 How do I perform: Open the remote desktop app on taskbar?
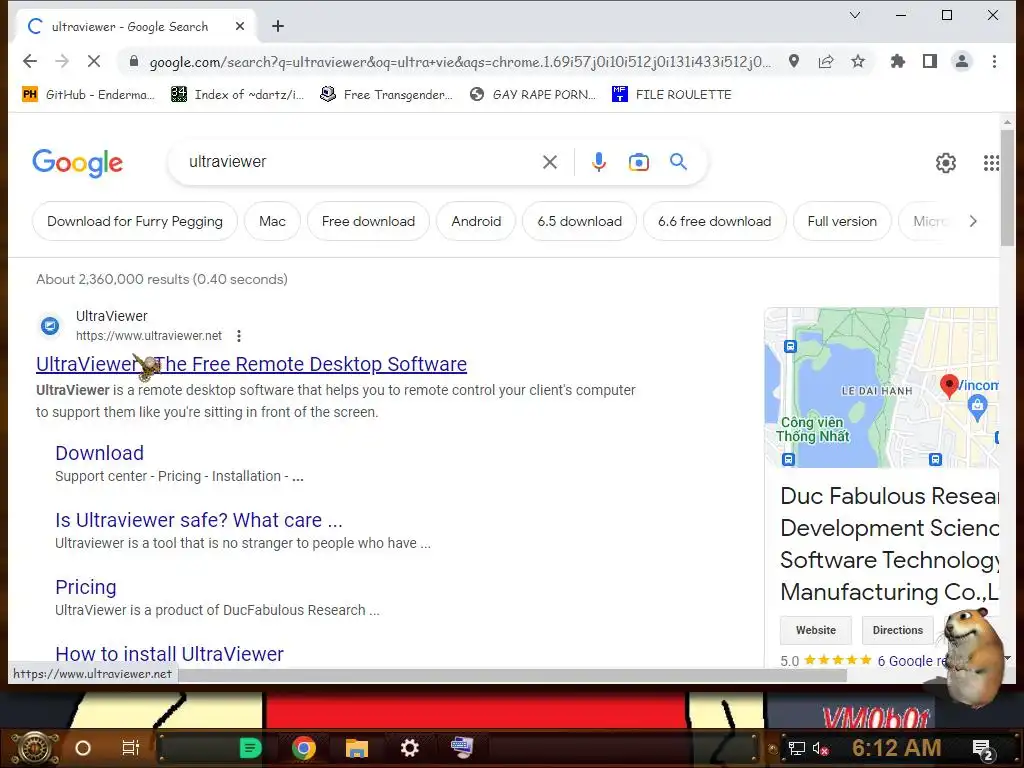(462, 747)
